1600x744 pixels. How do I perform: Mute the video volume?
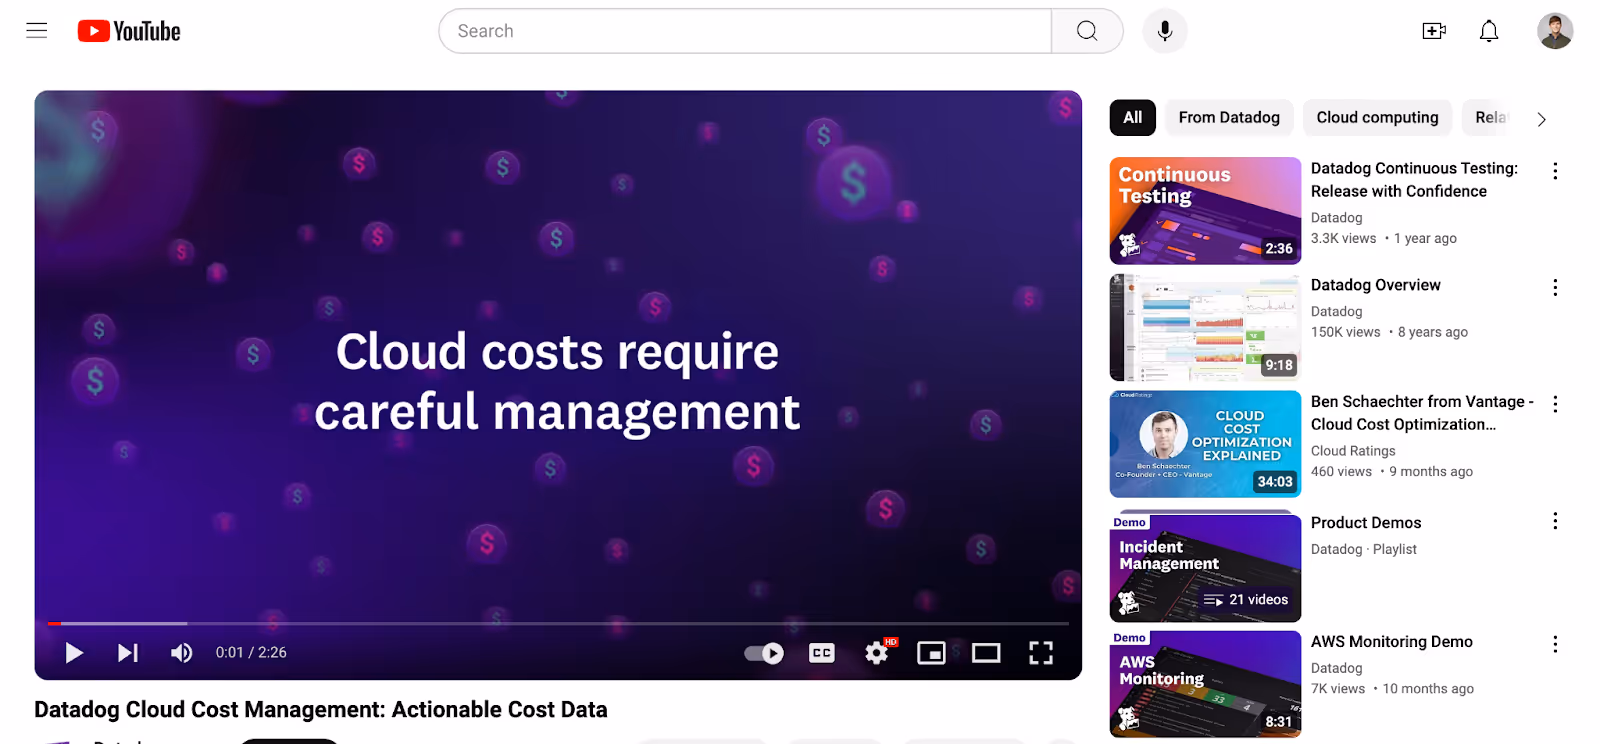point(181,653)
